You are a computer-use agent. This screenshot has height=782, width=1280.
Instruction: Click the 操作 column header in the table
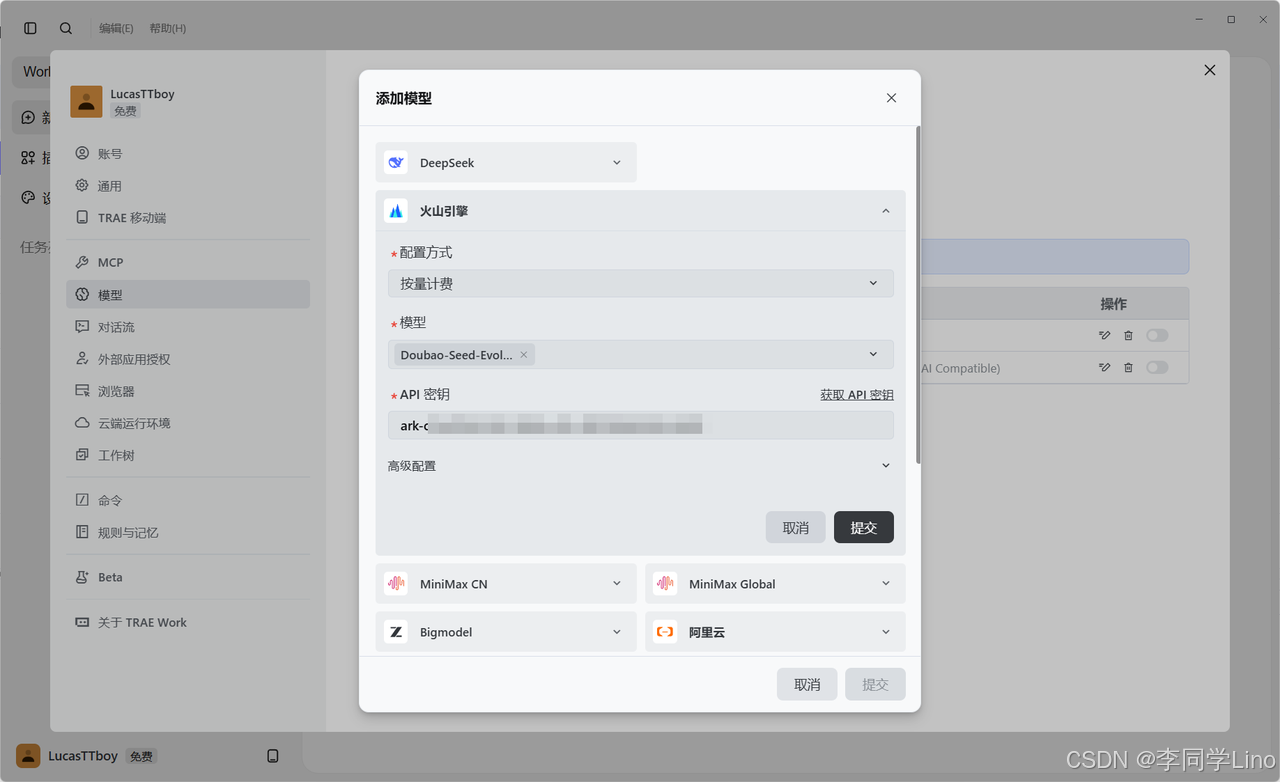[x=1113, y=304]
